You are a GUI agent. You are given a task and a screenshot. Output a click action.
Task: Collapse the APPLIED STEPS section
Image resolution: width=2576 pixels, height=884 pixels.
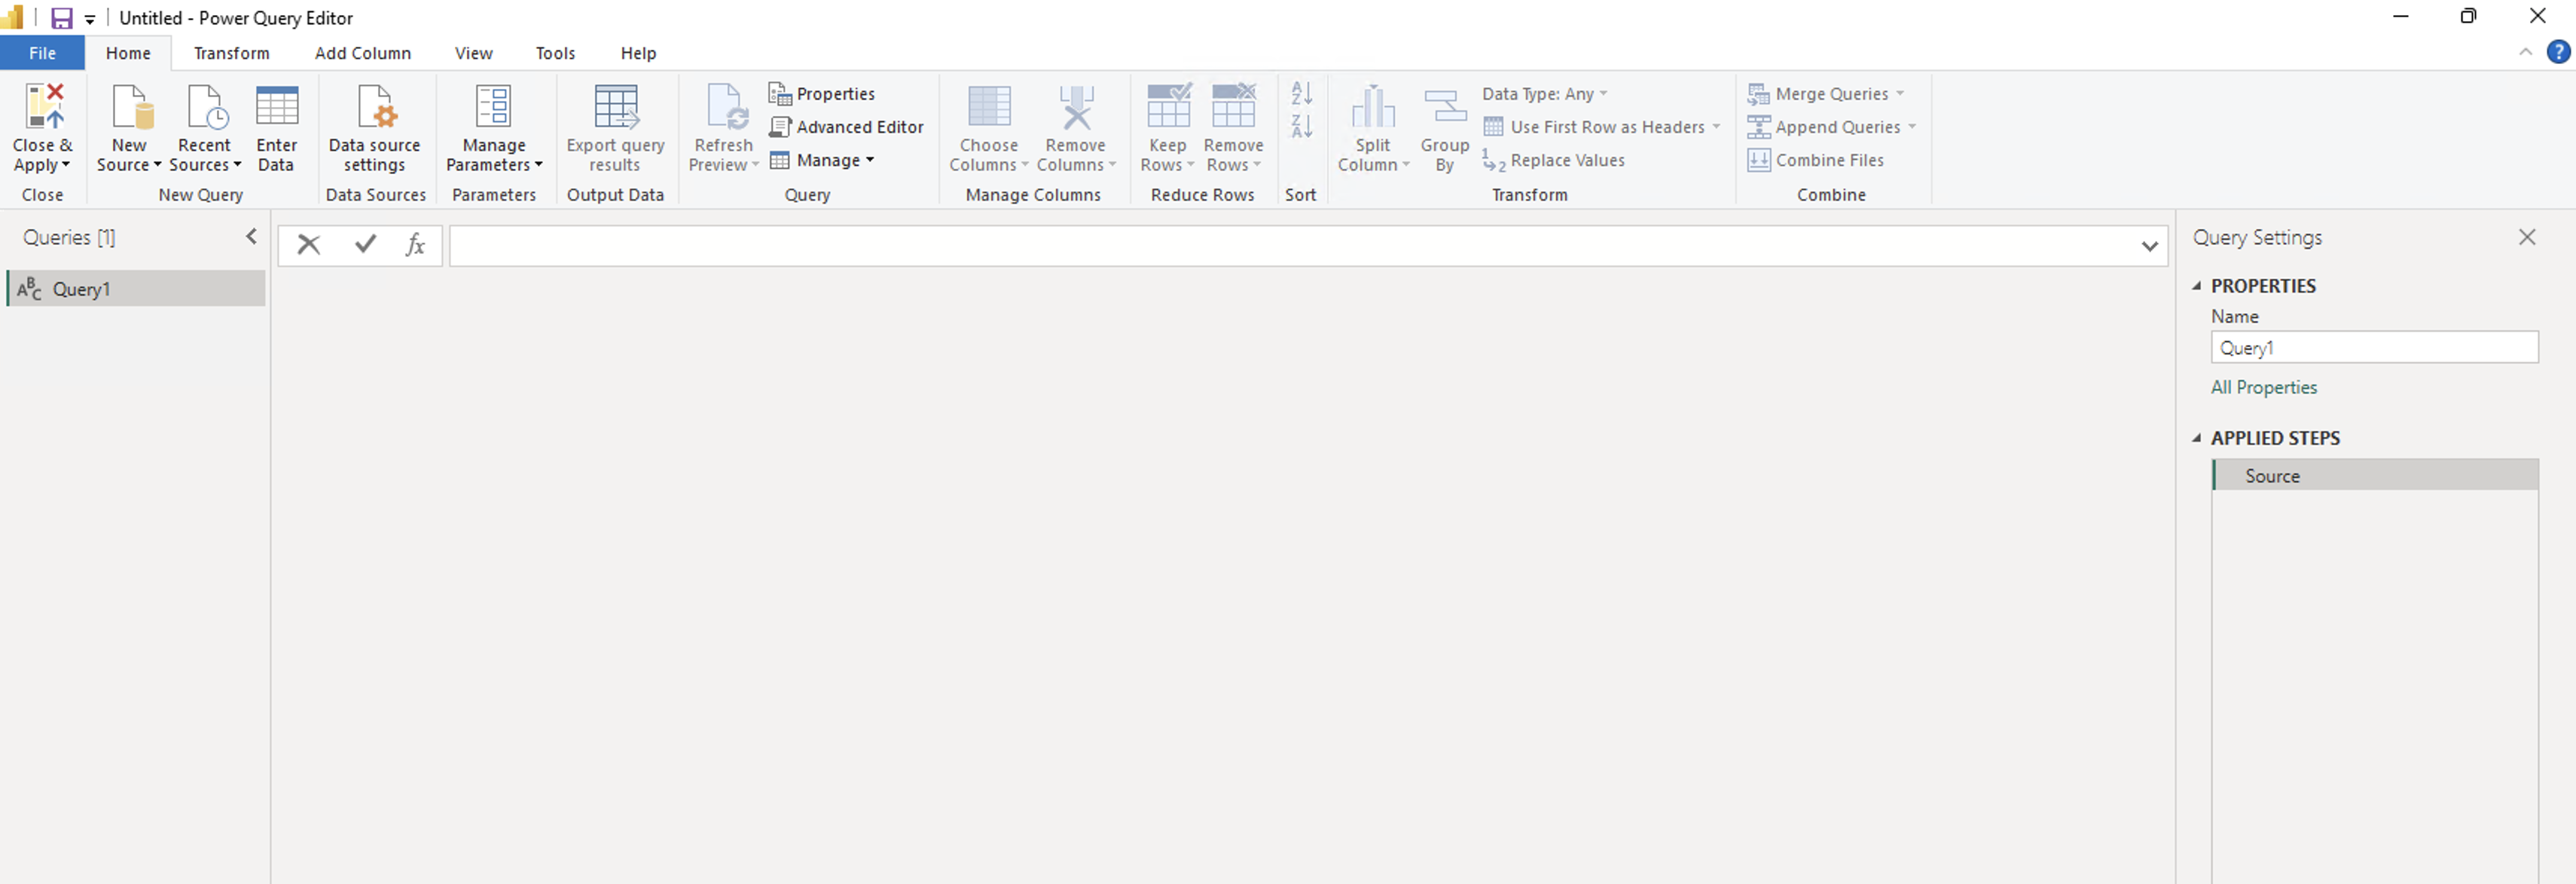coord(2197,438)
